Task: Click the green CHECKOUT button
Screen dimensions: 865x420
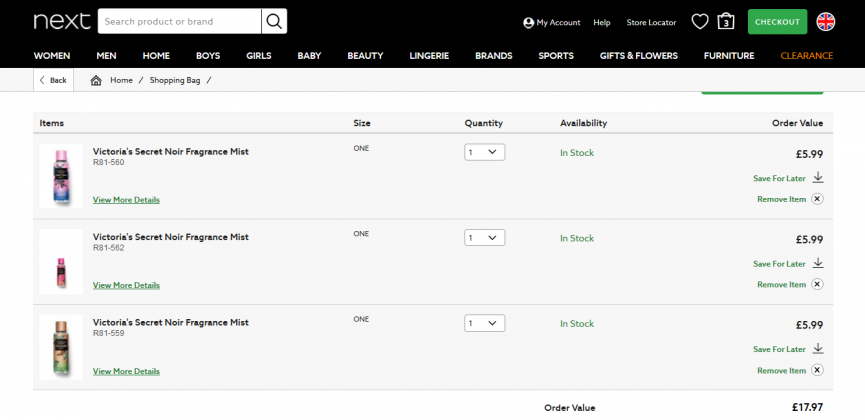Action: tap(777, 22)
